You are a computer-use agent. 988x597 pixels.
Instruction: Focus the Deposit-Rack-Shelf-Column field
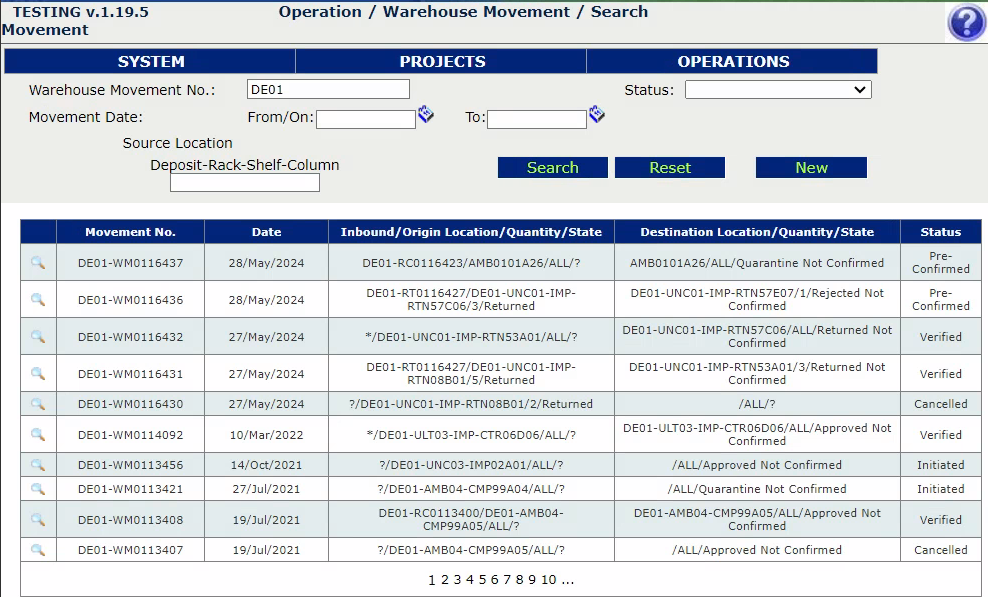coord(244,183)
